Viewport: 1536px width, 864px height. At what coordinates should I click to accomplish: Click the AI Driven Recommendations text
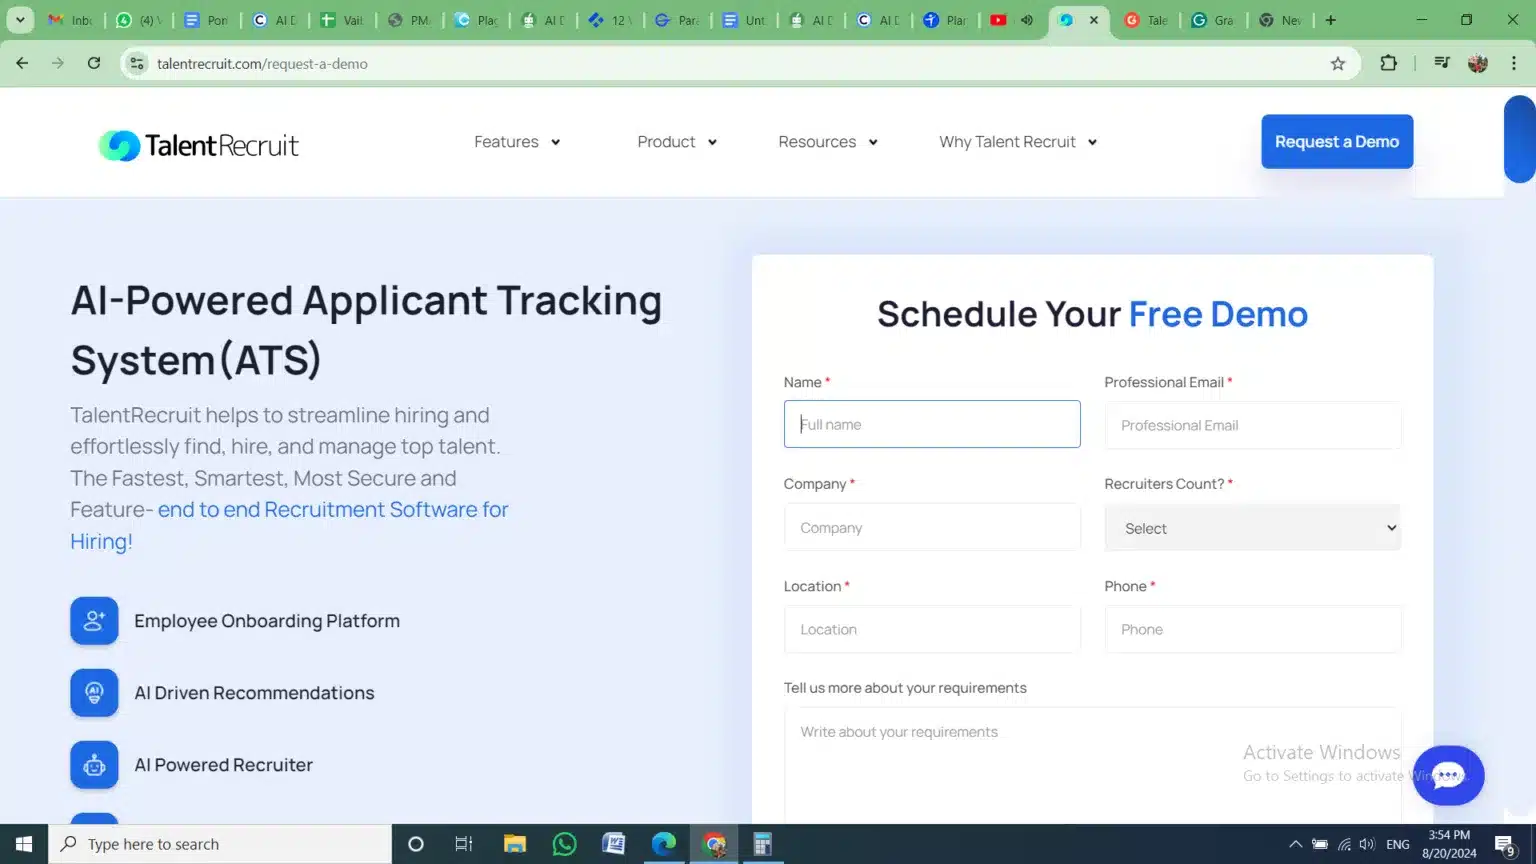254,693
